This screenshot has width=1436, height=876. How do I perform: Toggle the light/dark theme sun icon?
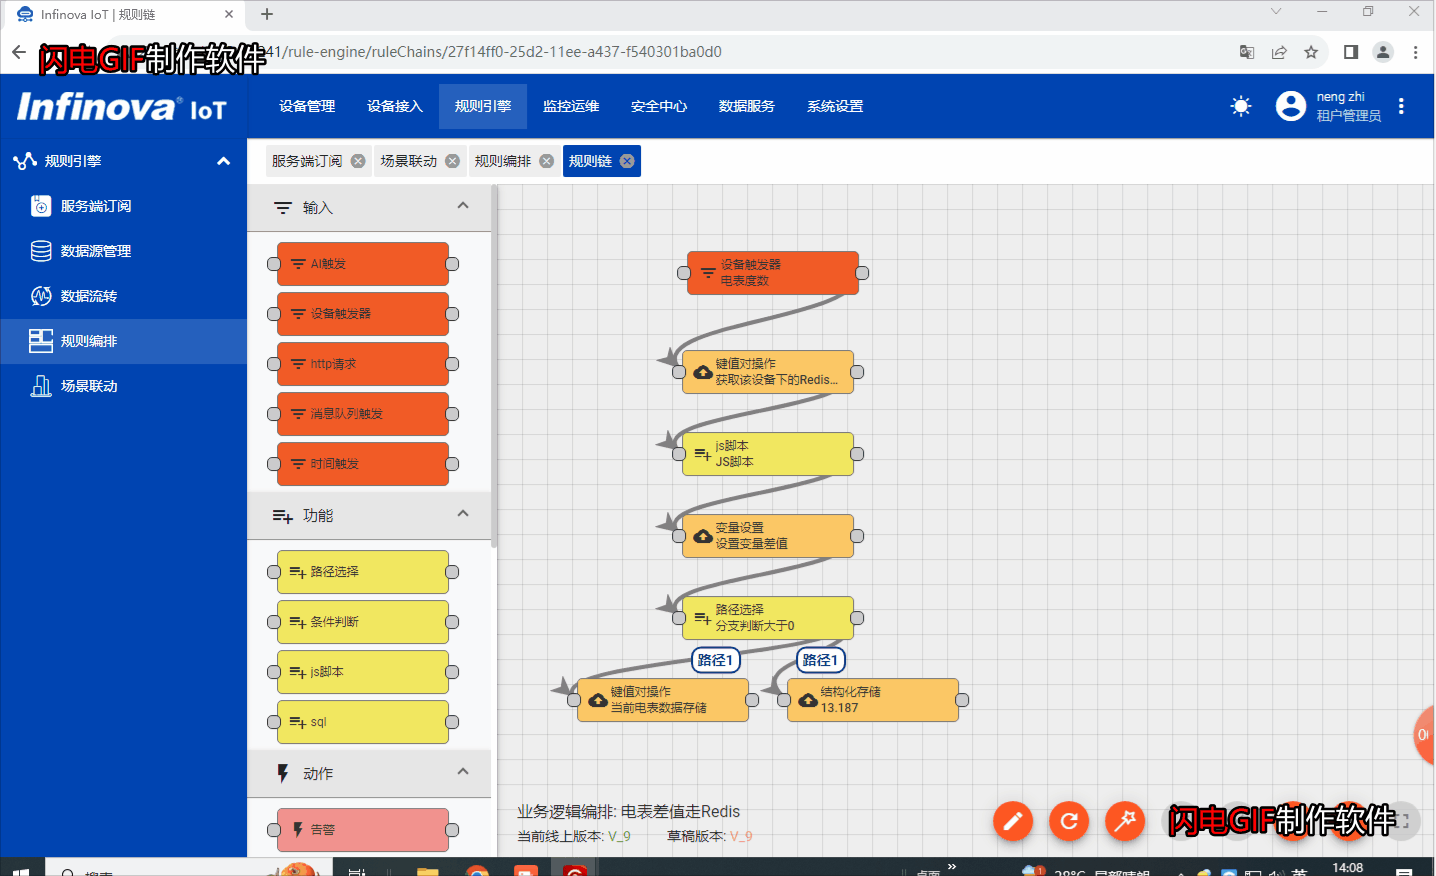point(1241,106)
